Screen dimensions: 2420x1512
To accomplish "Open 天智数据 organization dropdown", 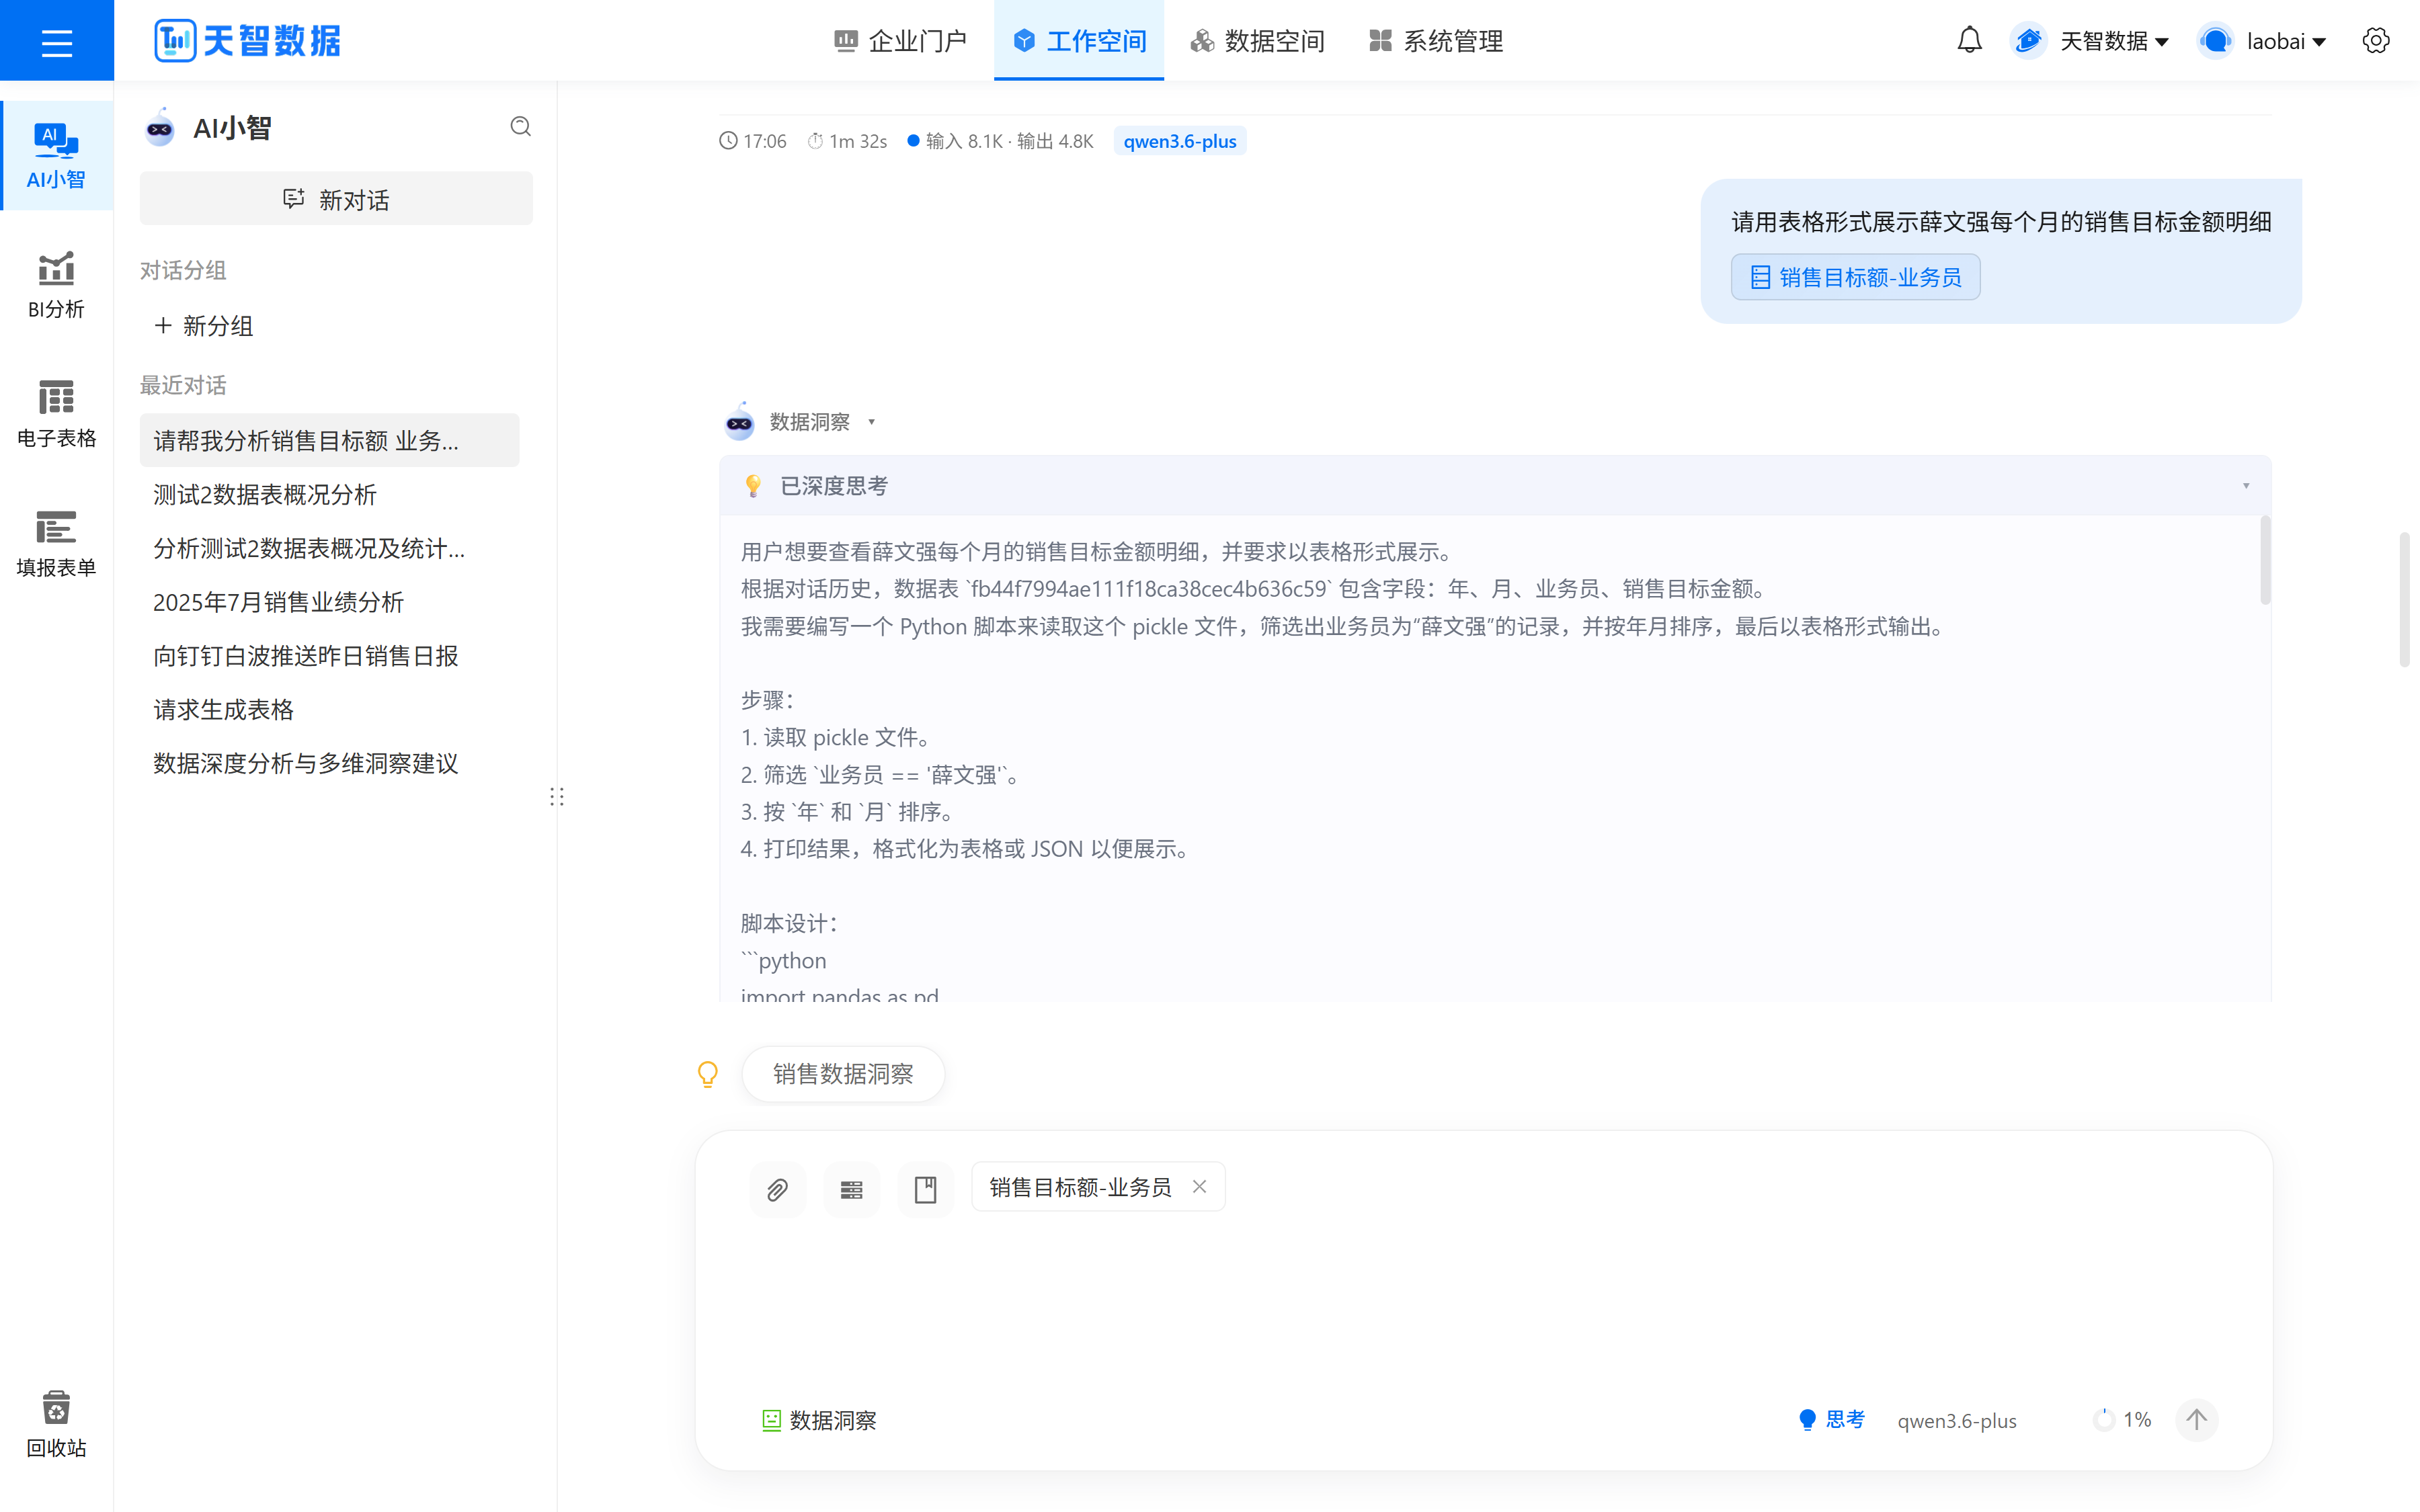I will (x=2091, y=41).
